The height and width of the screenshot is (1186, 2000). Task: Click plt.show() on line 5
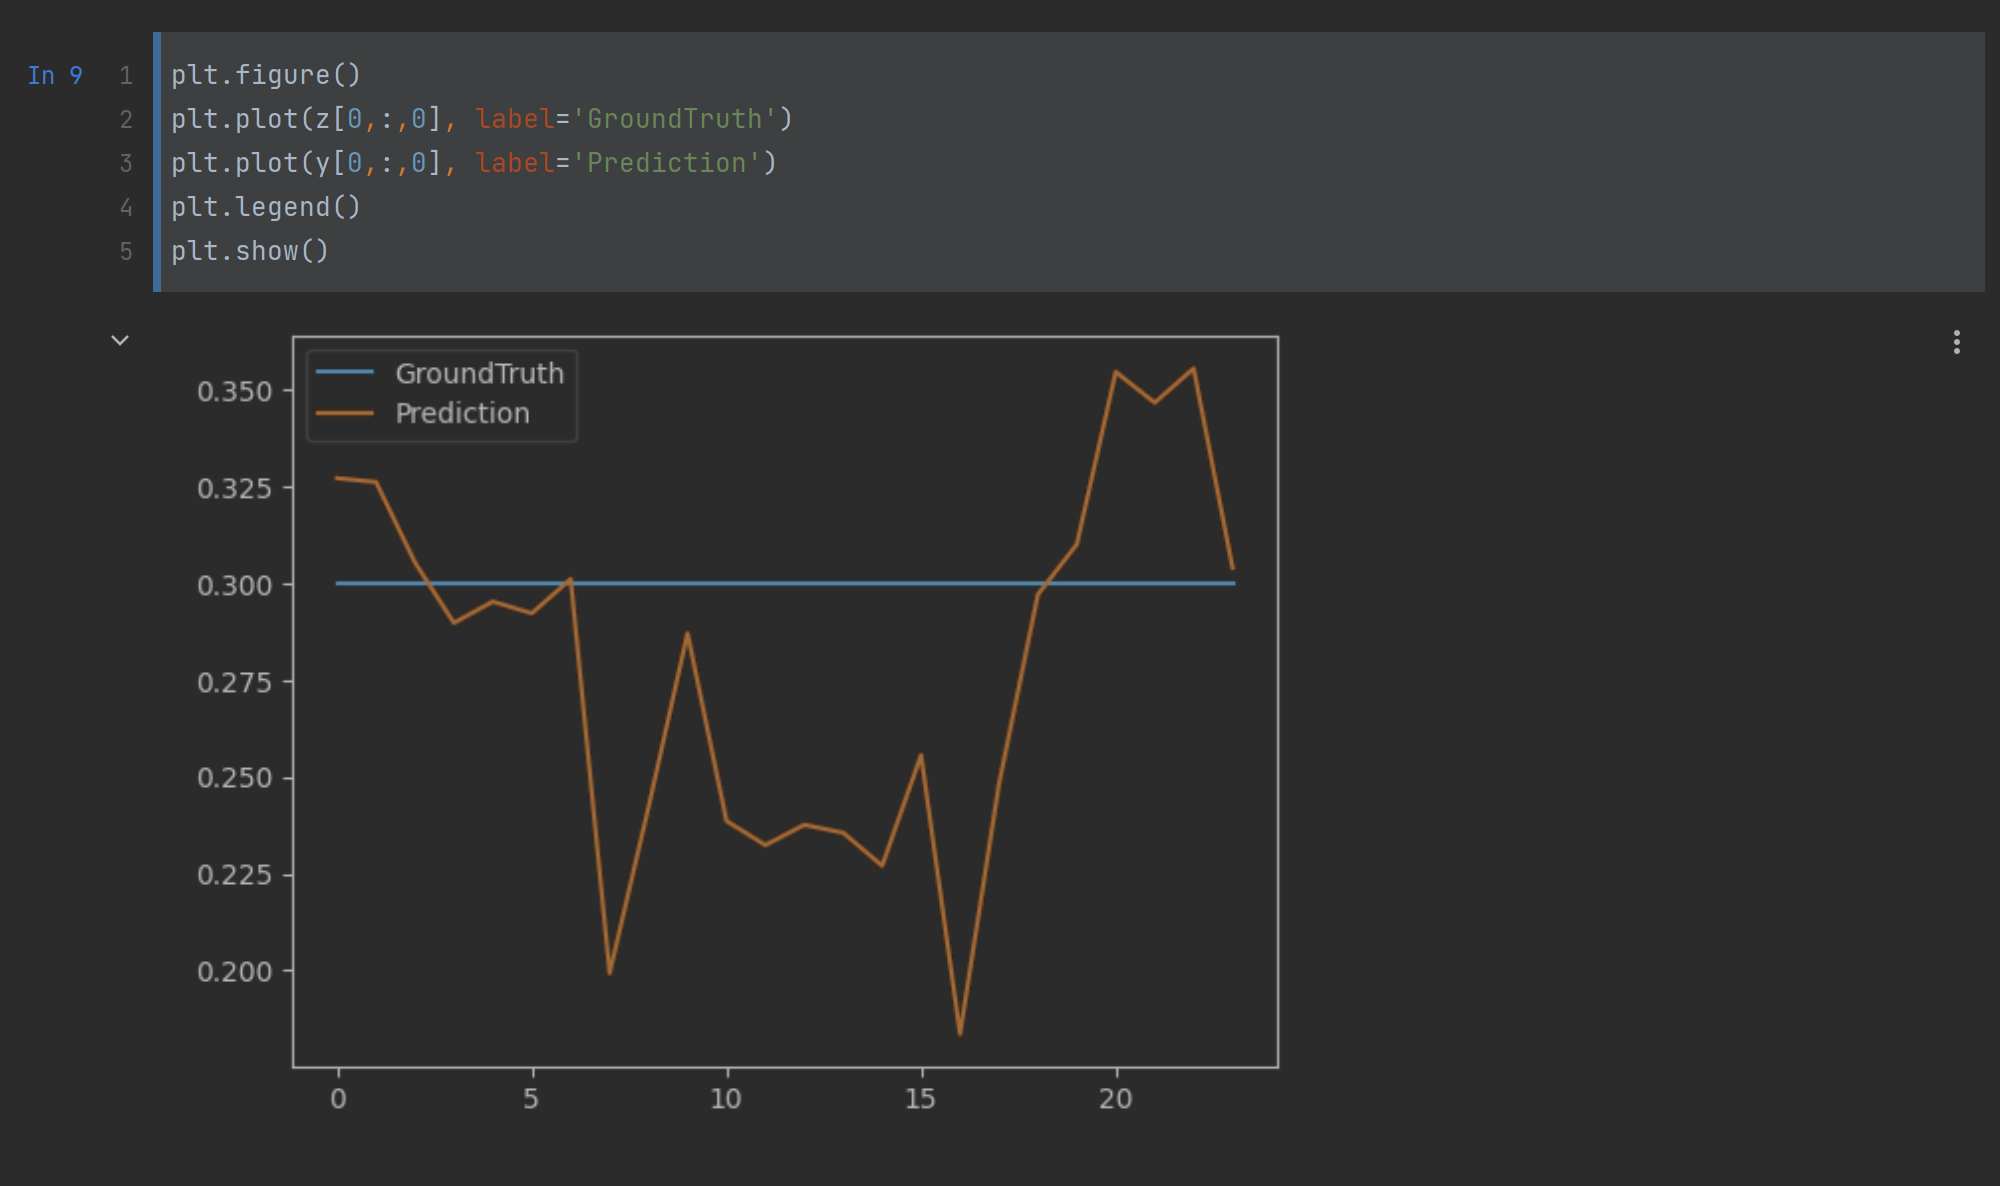click(x=248, y=251)
